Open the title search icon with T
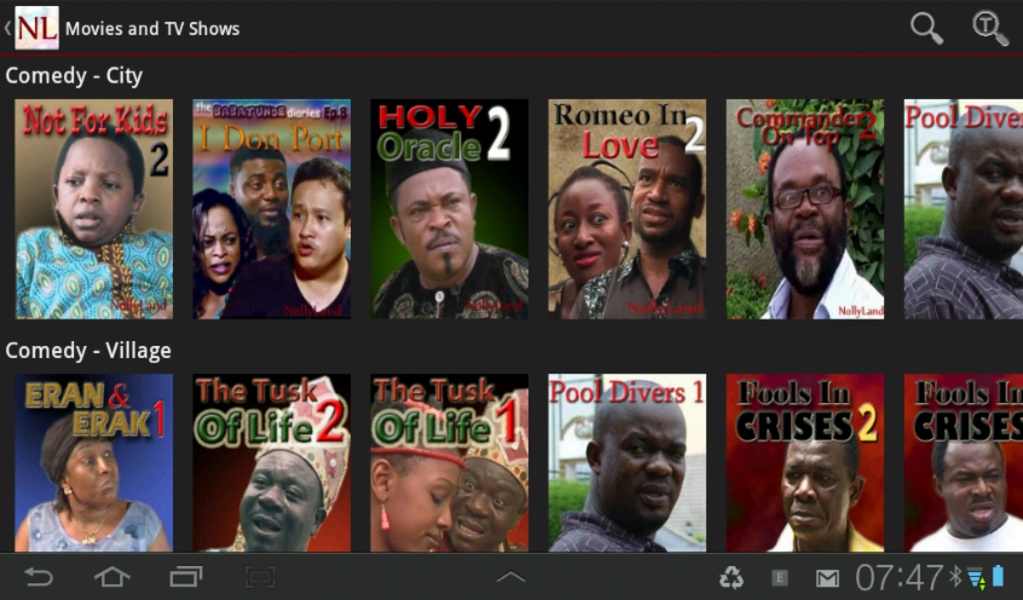Screen dimensions: 1023x600 (990, 28)
